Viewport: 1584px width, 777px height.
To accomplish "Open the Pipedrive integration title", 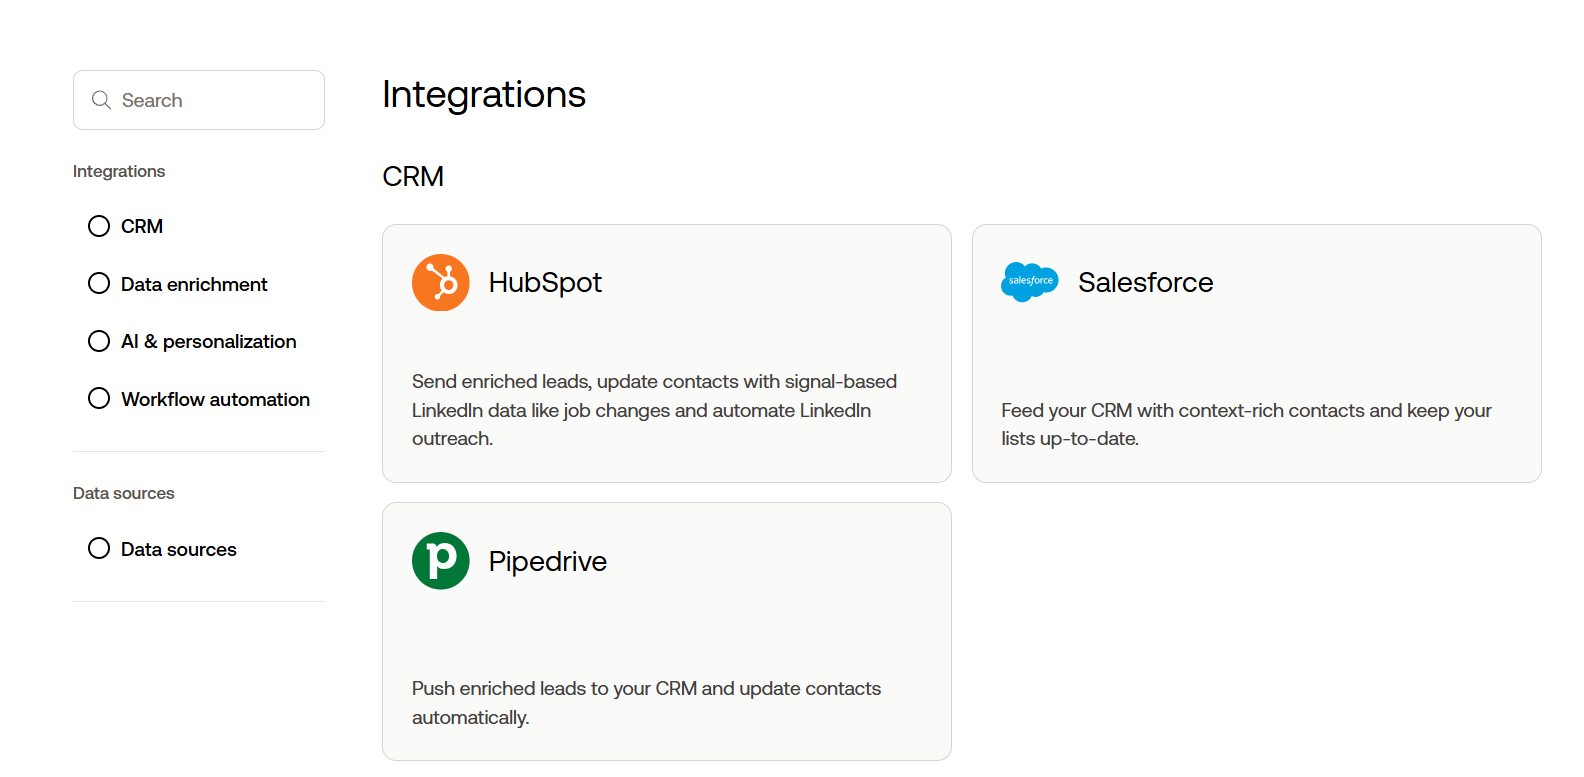I will [547, 562].
